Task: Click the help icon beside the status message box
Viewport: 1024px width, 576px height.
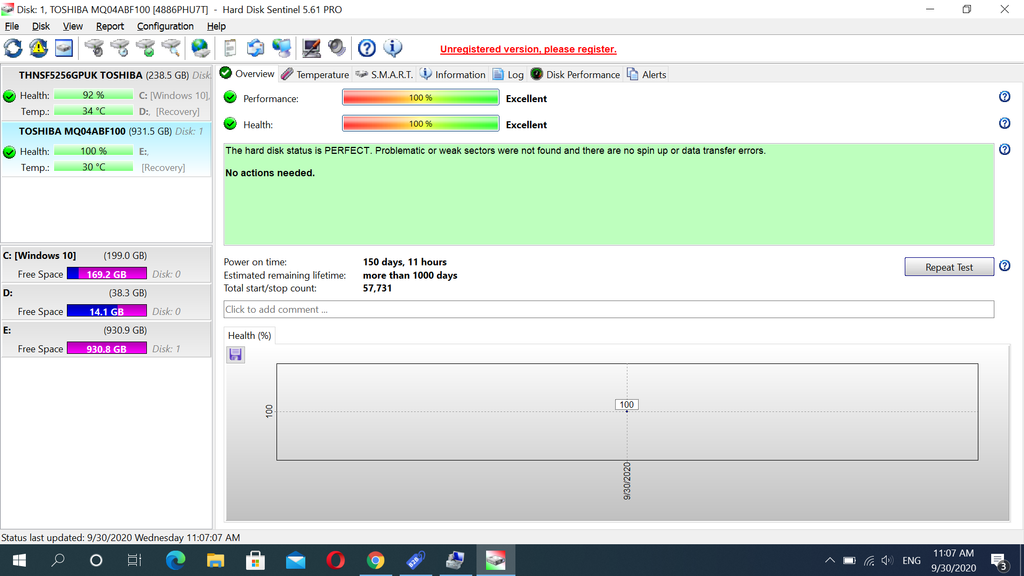Action: tap(1004, 149)
